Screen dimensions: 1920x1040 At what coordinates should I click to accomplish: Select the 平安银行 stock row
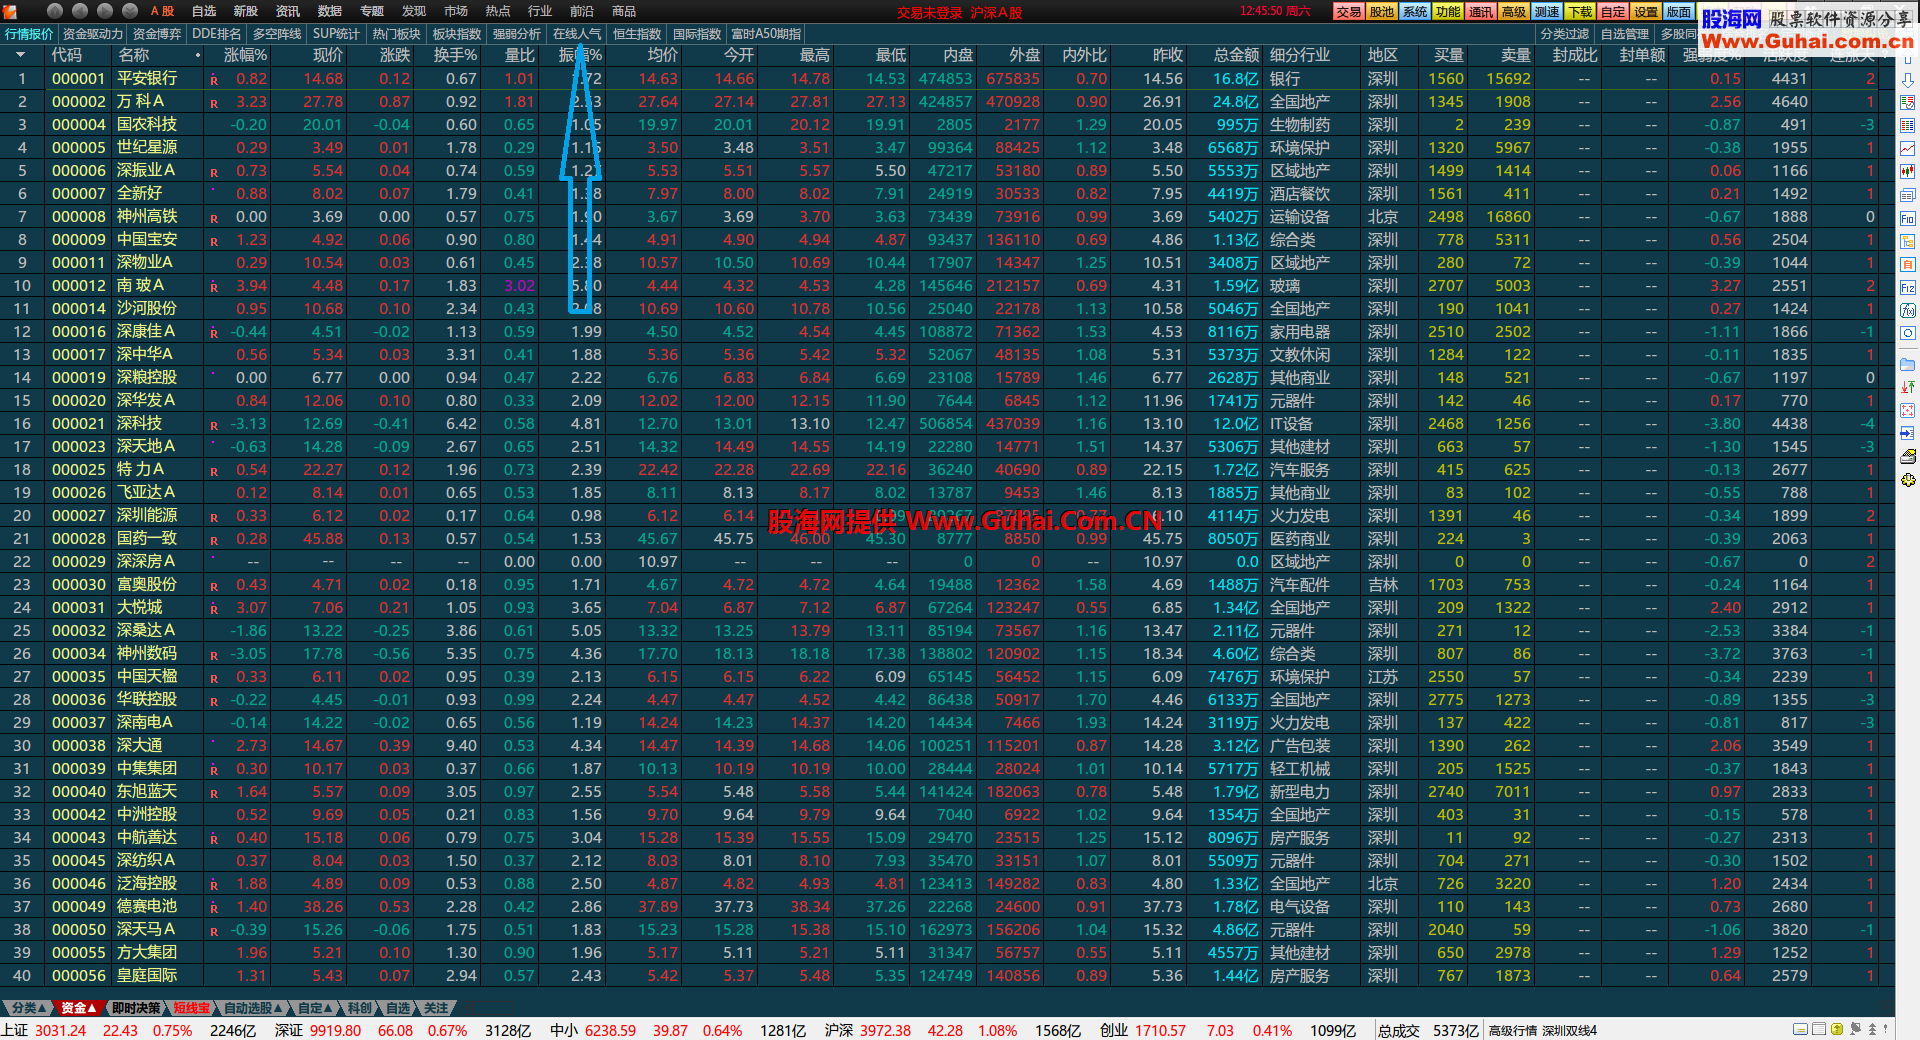coord(947,79)
